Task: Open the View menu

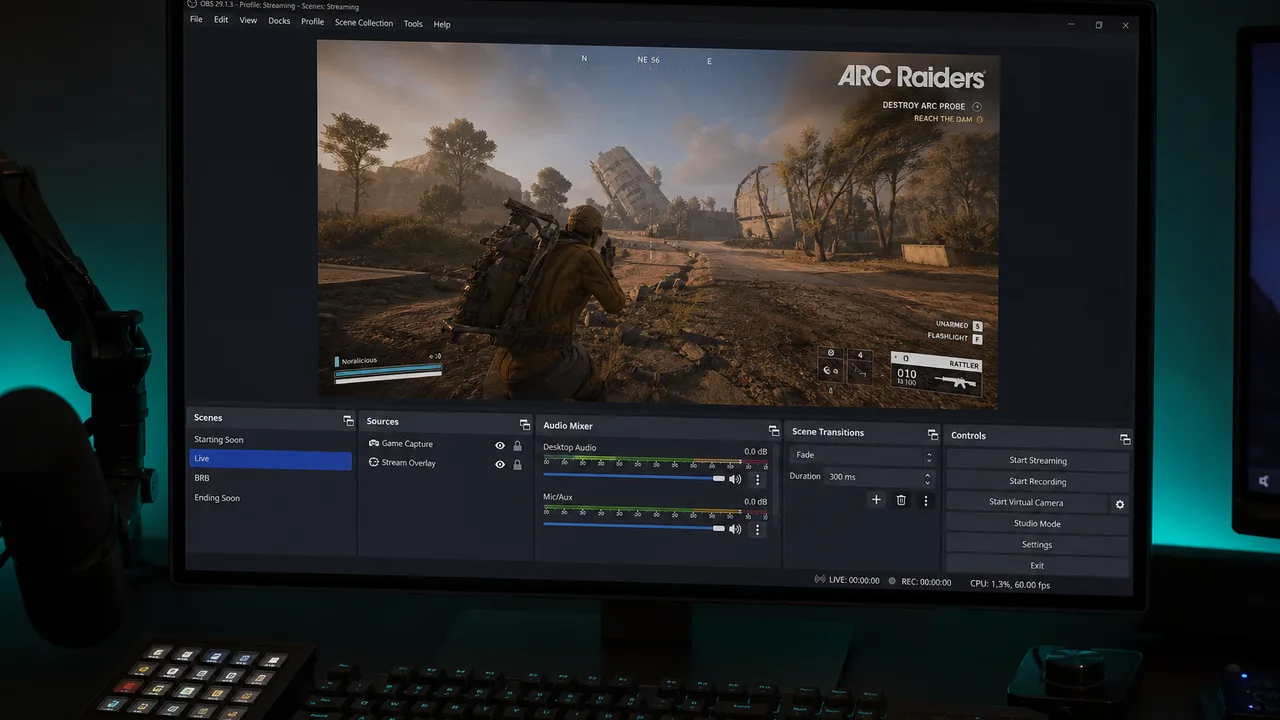Action: point(248,20)
